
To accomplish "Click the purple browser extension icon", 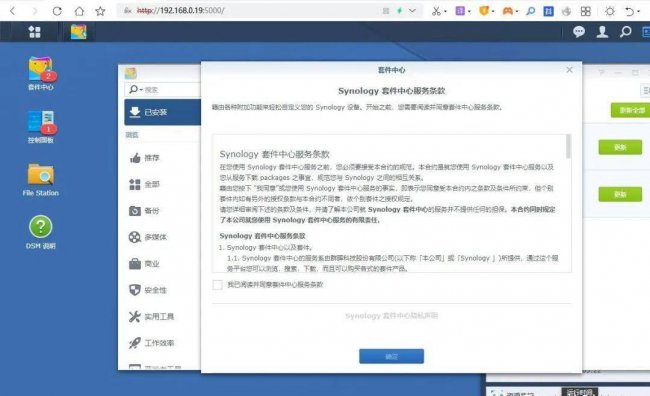I will coord(460,11).
